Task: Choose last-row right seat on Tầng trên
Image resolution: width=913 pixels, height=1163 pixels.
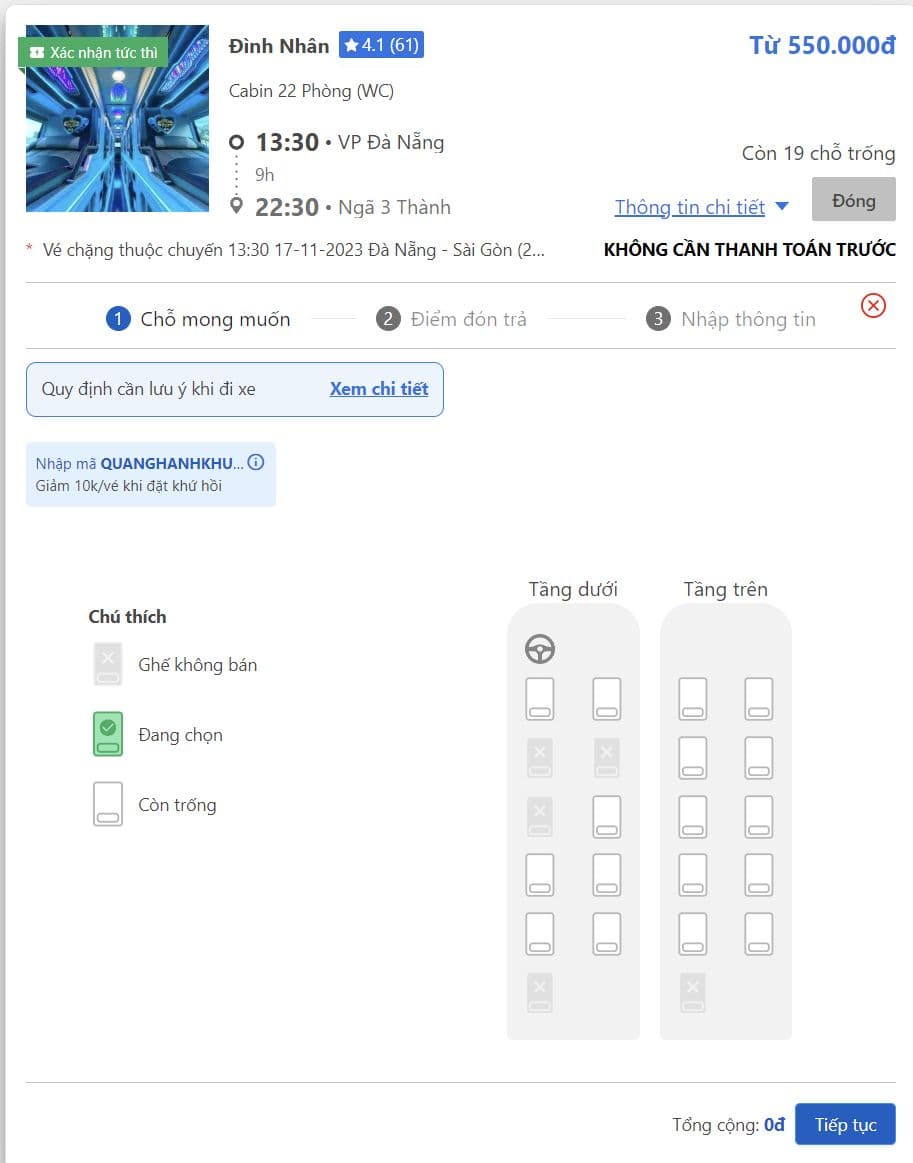Action: pos(759,933)
